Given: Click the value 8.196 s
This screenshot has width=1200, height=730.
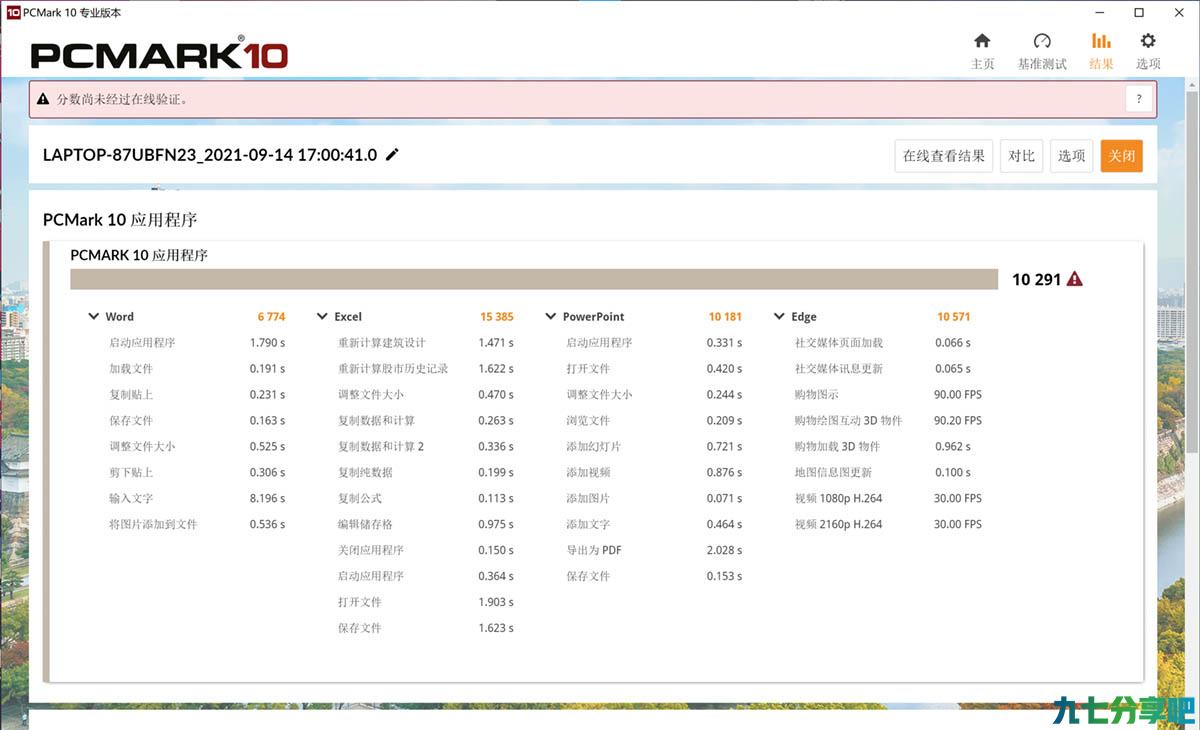Looking at the screenshot, I should tap(267, 498).
